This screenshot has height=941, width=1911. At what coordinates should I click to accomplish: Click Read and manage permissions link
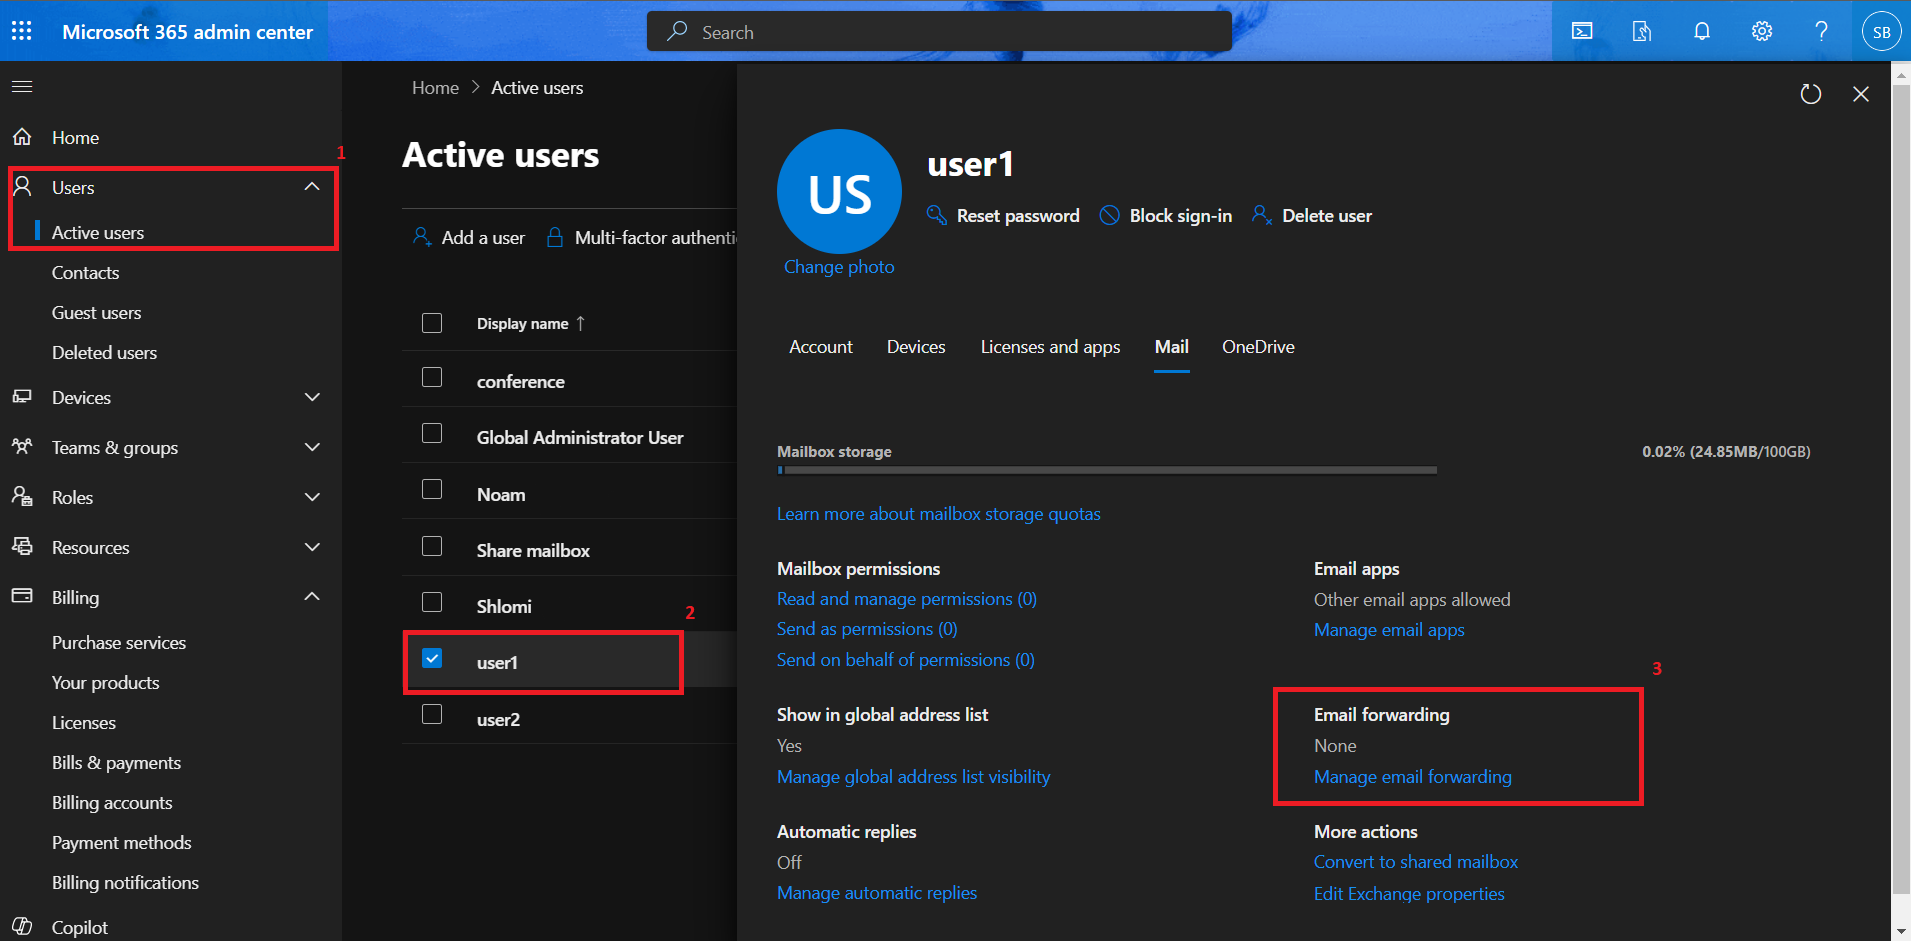coord(907,599)
